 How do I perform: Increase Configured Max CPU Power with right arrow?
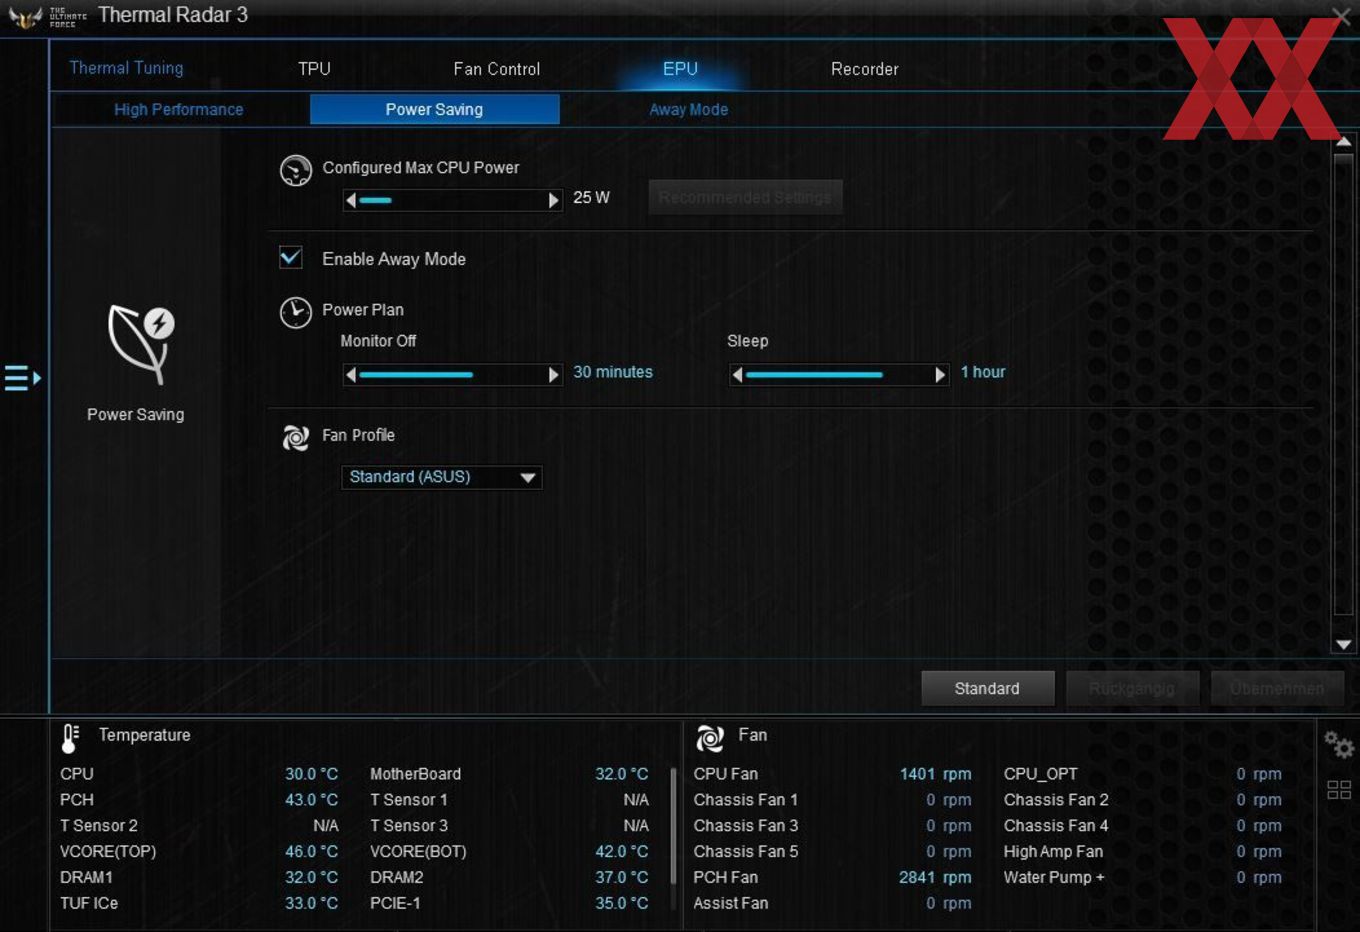pyautogui.click(x=553, y=200)
